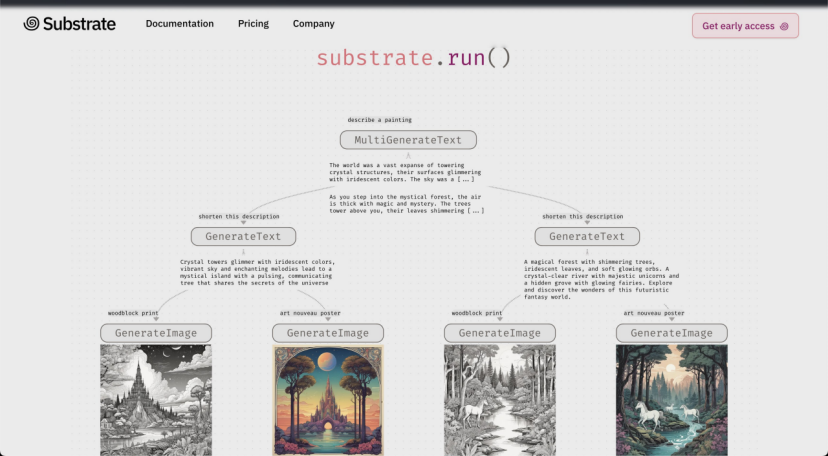This screenshot has width=828, height=456.
Task: Click the Substrate spiral logo icon
Action: [x=31, y=23]
